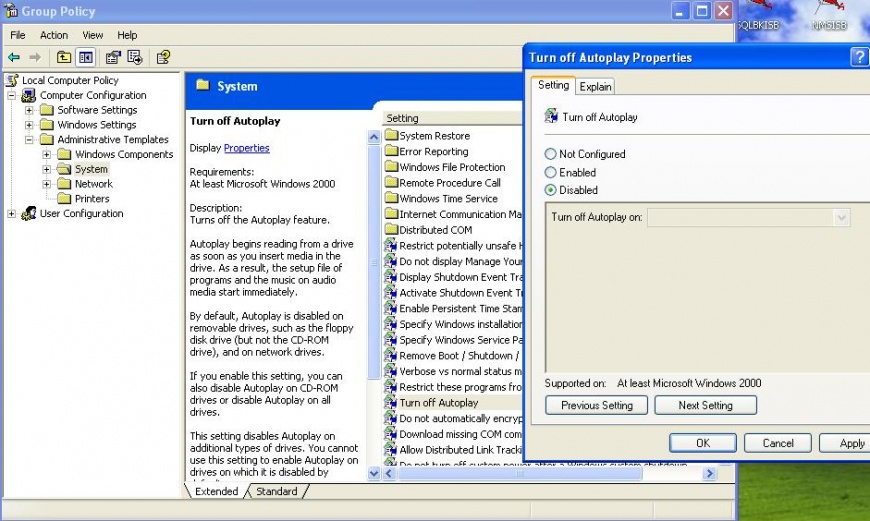Screen dimensions: 870x521
Task: Click the description pane vertical scrollbar thumb
Action: pos(374,262)
